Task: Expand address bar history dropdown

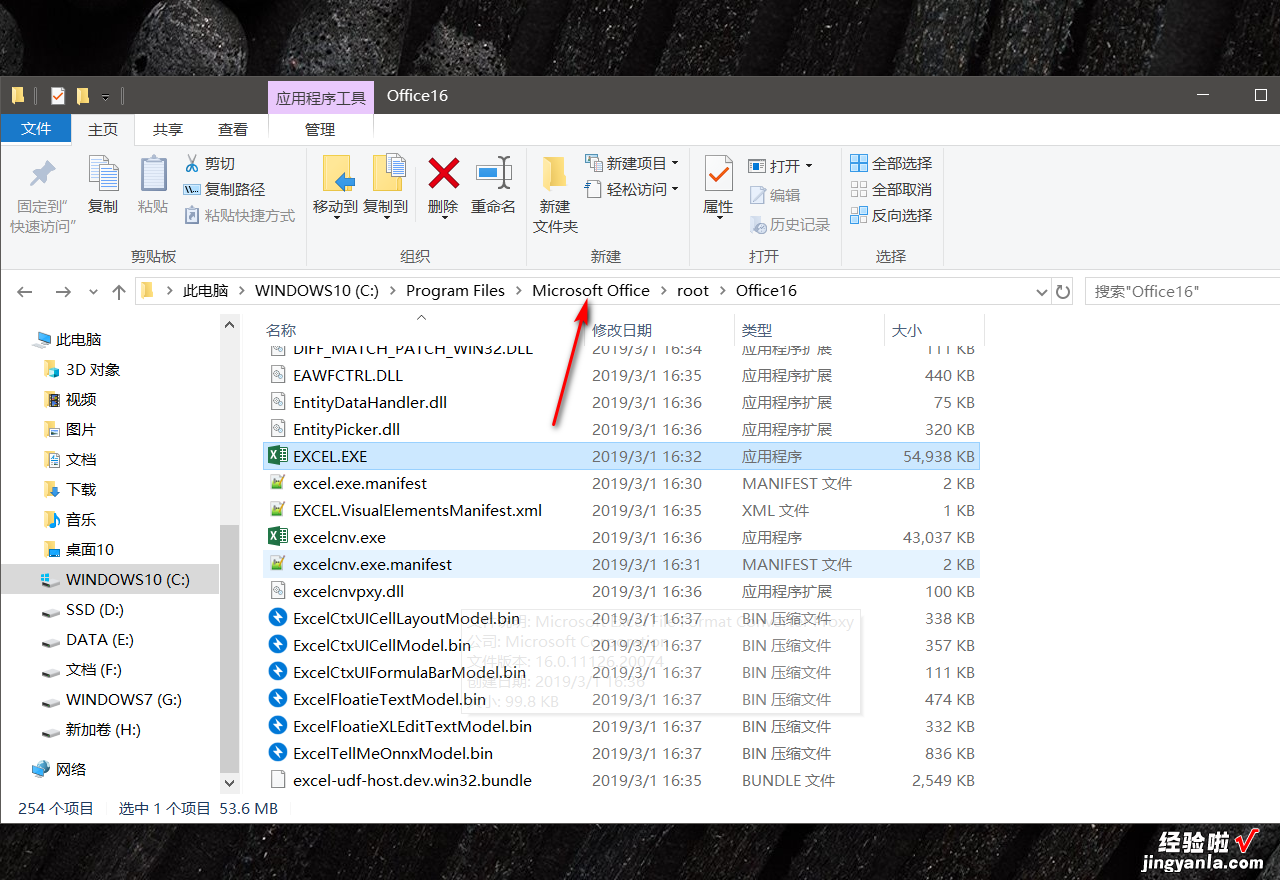Action: pos(1041,292)
